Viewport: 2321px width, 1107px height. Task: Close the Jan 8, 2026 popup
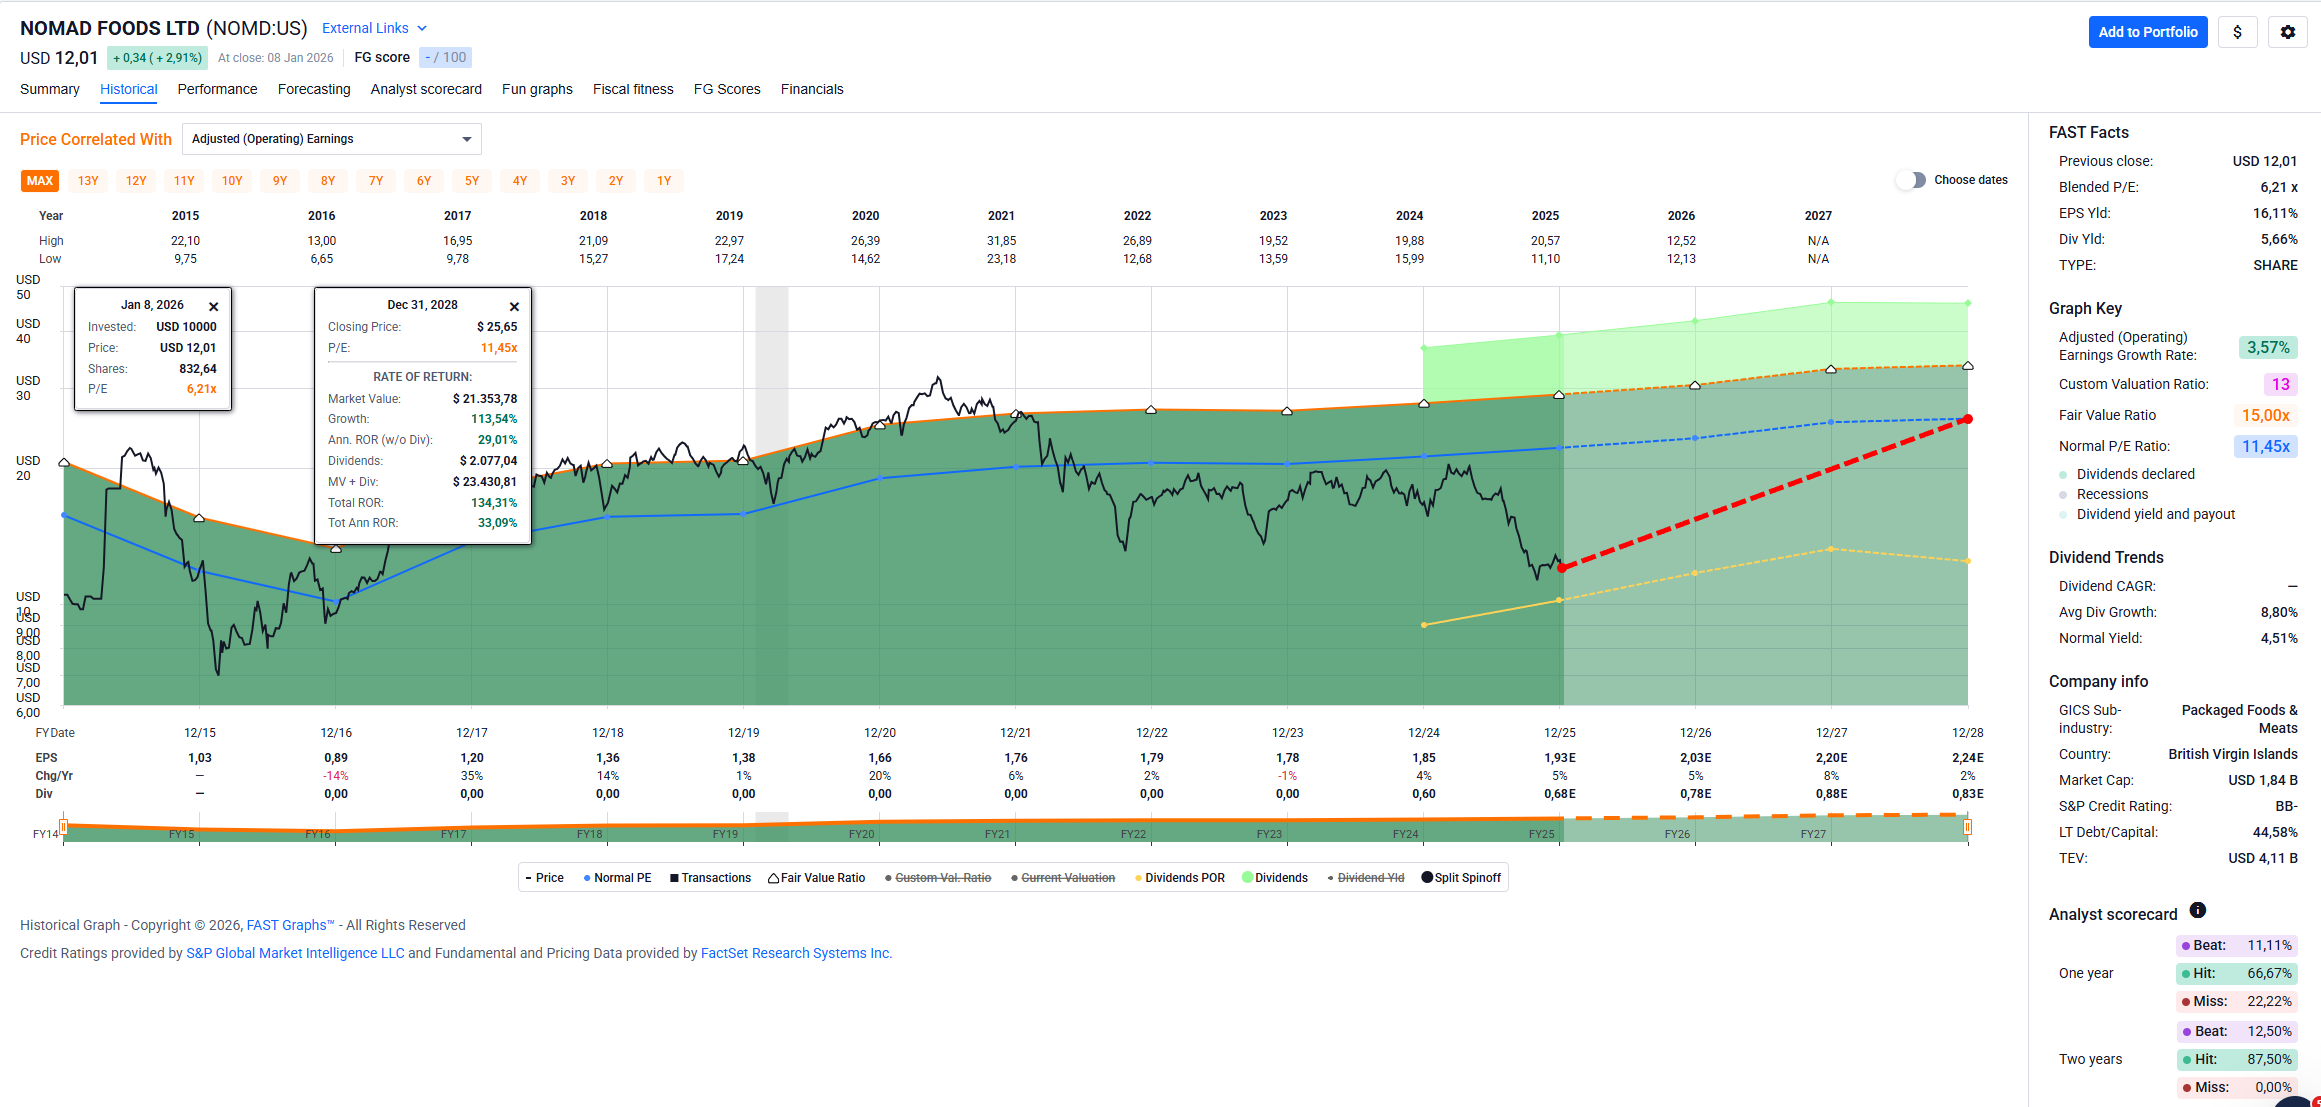click(x=213, y=307)
